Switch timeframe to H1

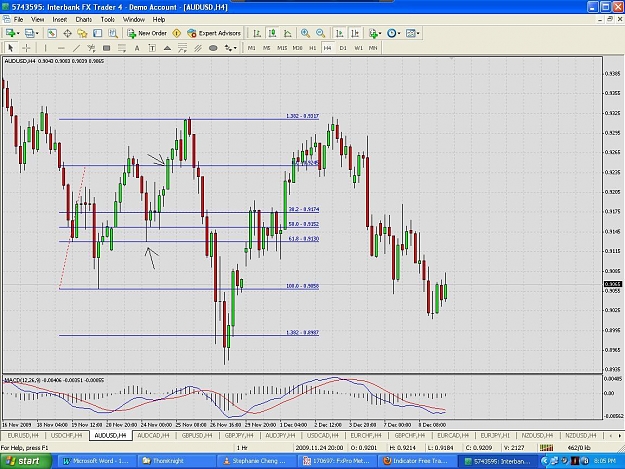(312, 48)
